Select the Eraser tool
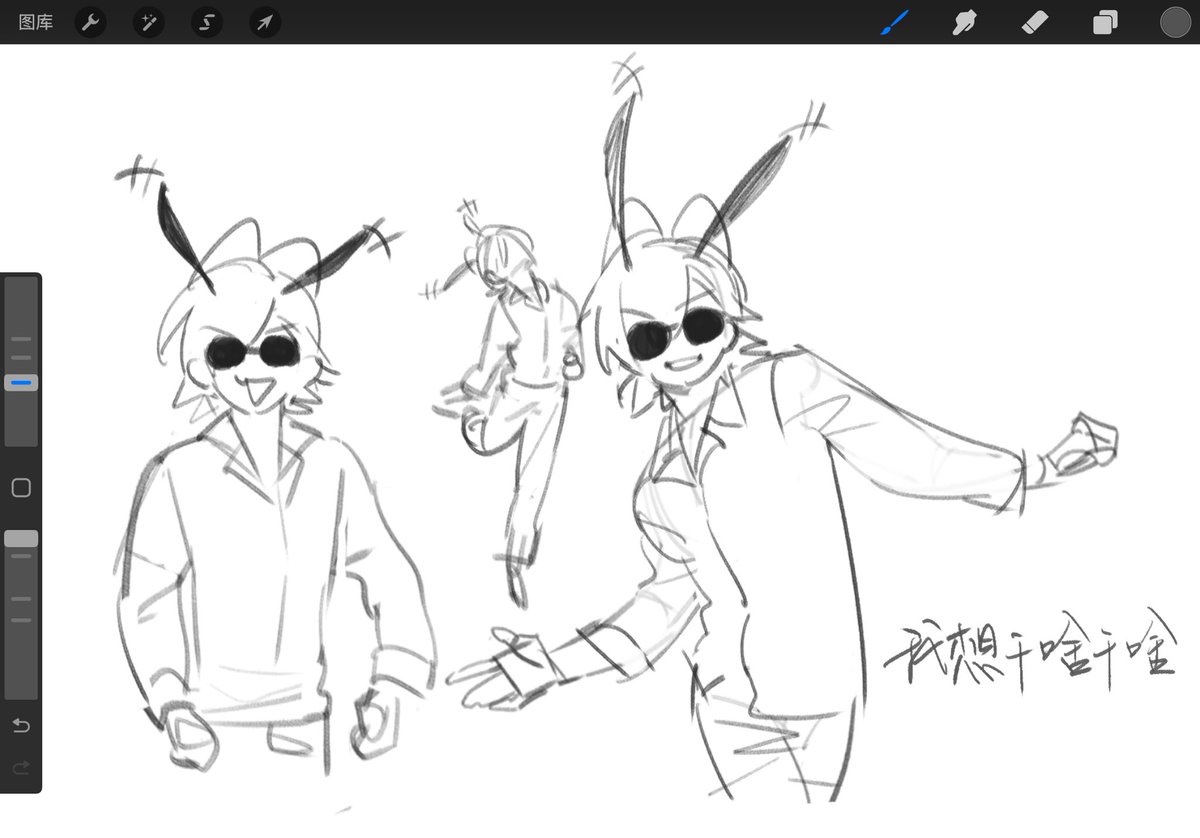This screenshot has height=838, width=1200. point(1035,22)
